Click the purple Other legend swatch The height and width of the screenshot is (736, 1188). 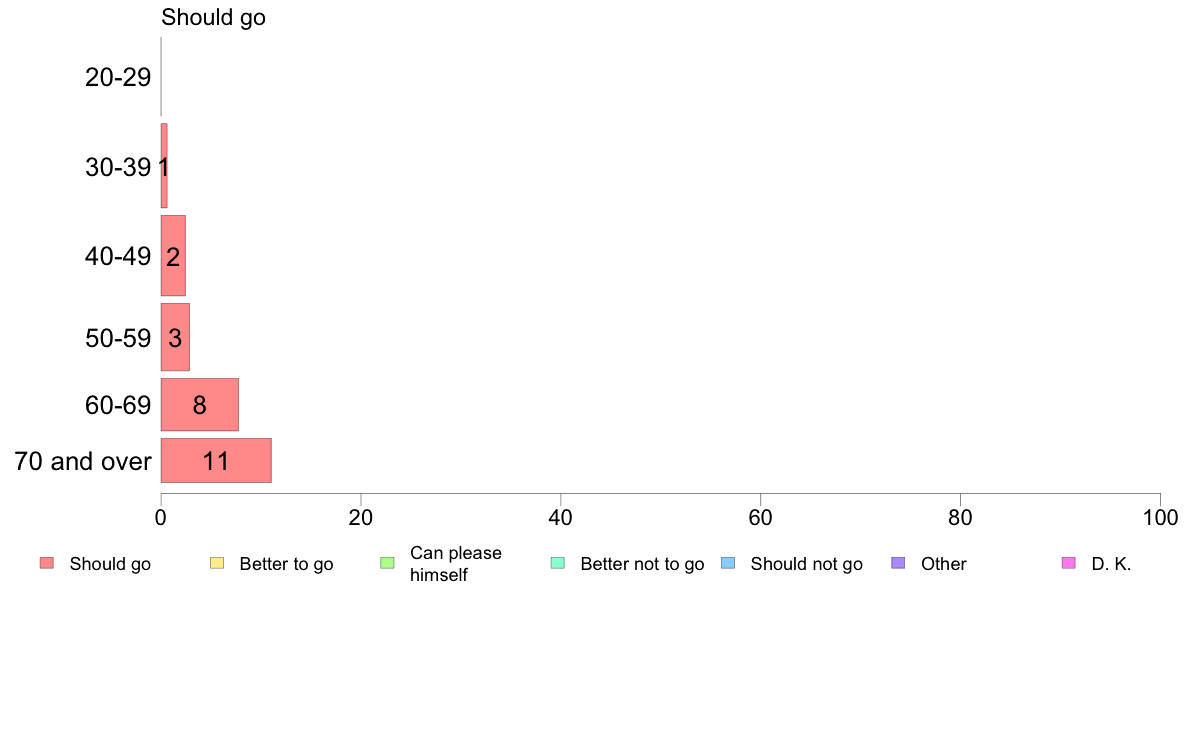pyautogui.click(x=899, y=563)
